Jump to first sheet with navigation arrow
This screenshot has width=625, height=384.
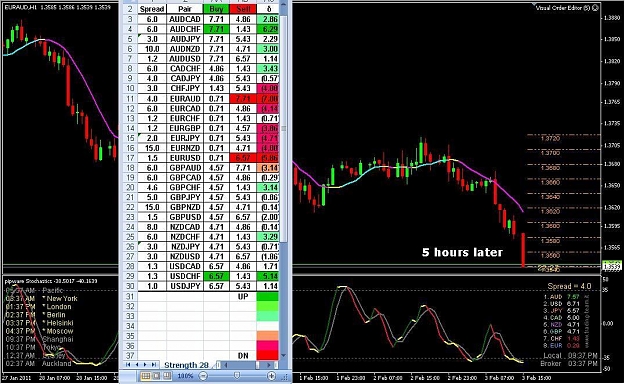coord(128,365)
